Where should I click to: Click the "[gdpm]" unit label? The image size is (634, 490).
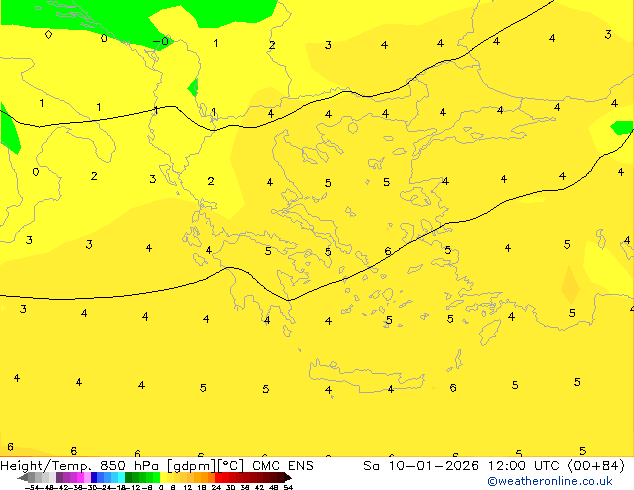click(192, 466)
